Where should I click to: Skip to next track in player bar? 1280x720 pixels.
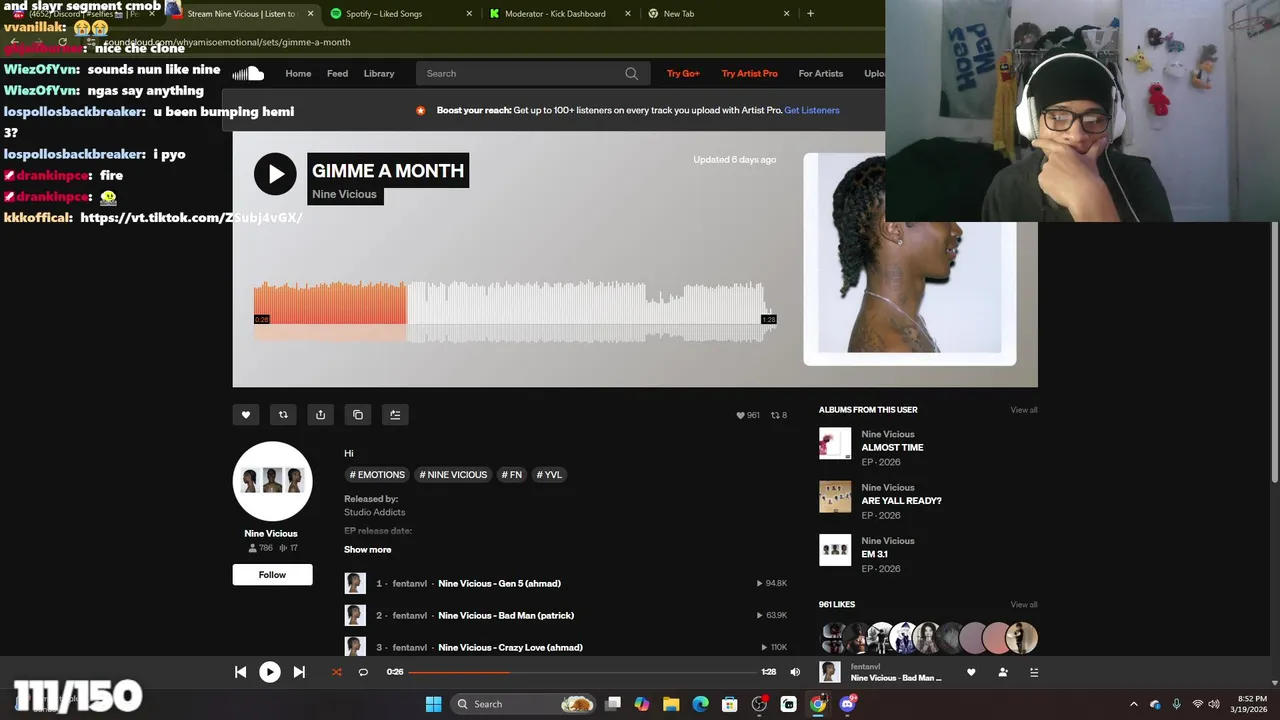(299, 672)
